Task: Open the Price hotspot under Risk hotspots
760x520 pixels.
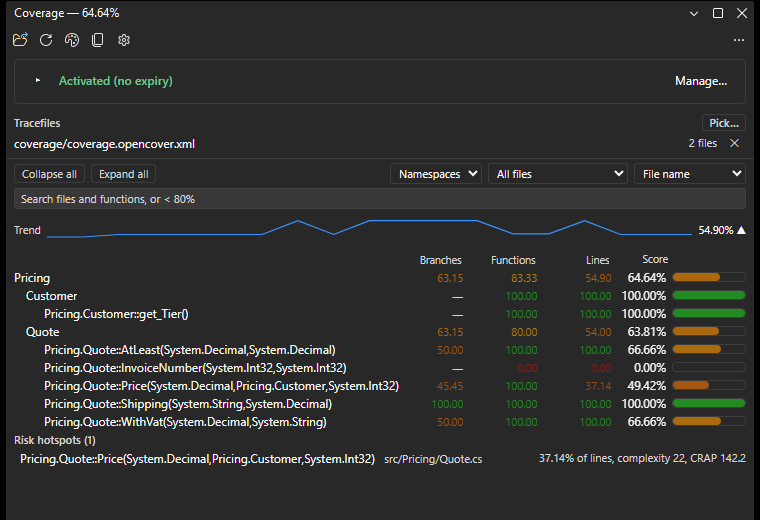Action: tap(197, 458)
